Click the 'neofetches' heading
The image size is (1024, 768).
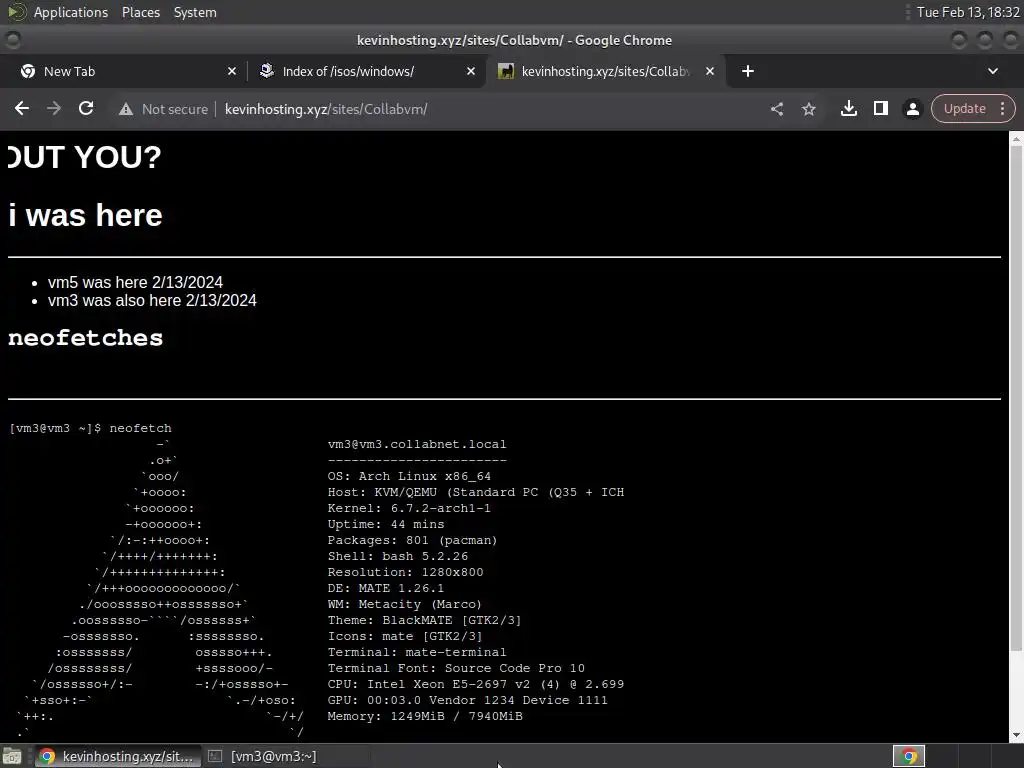86,338
